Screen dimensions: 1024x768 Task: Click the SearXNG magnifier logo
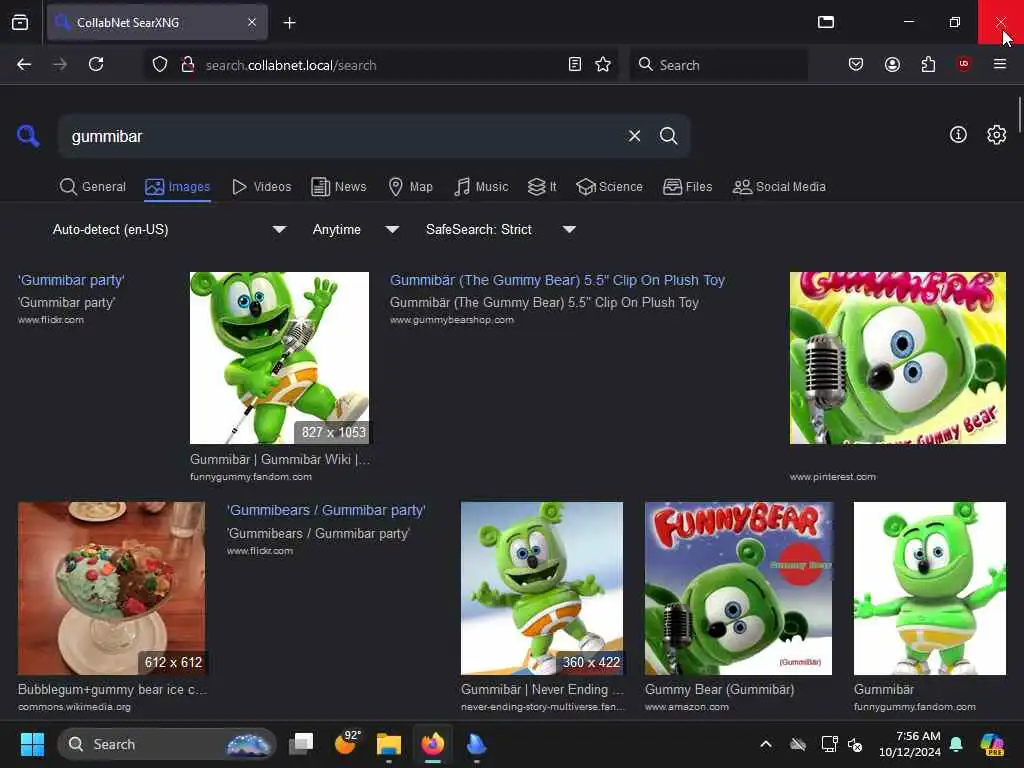pyautogui.click(x=28, y=136)
